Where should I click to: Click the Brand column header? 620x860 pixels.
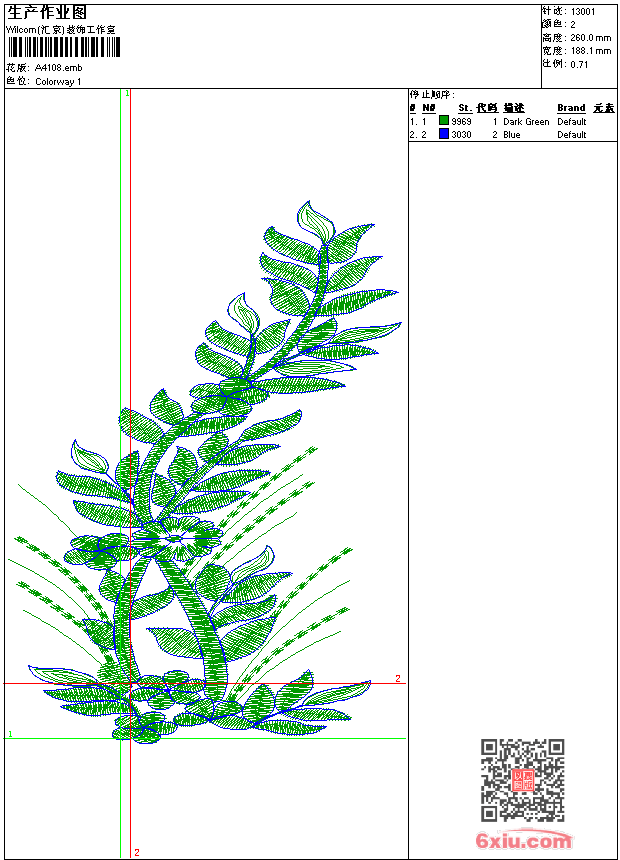[571, 108]
